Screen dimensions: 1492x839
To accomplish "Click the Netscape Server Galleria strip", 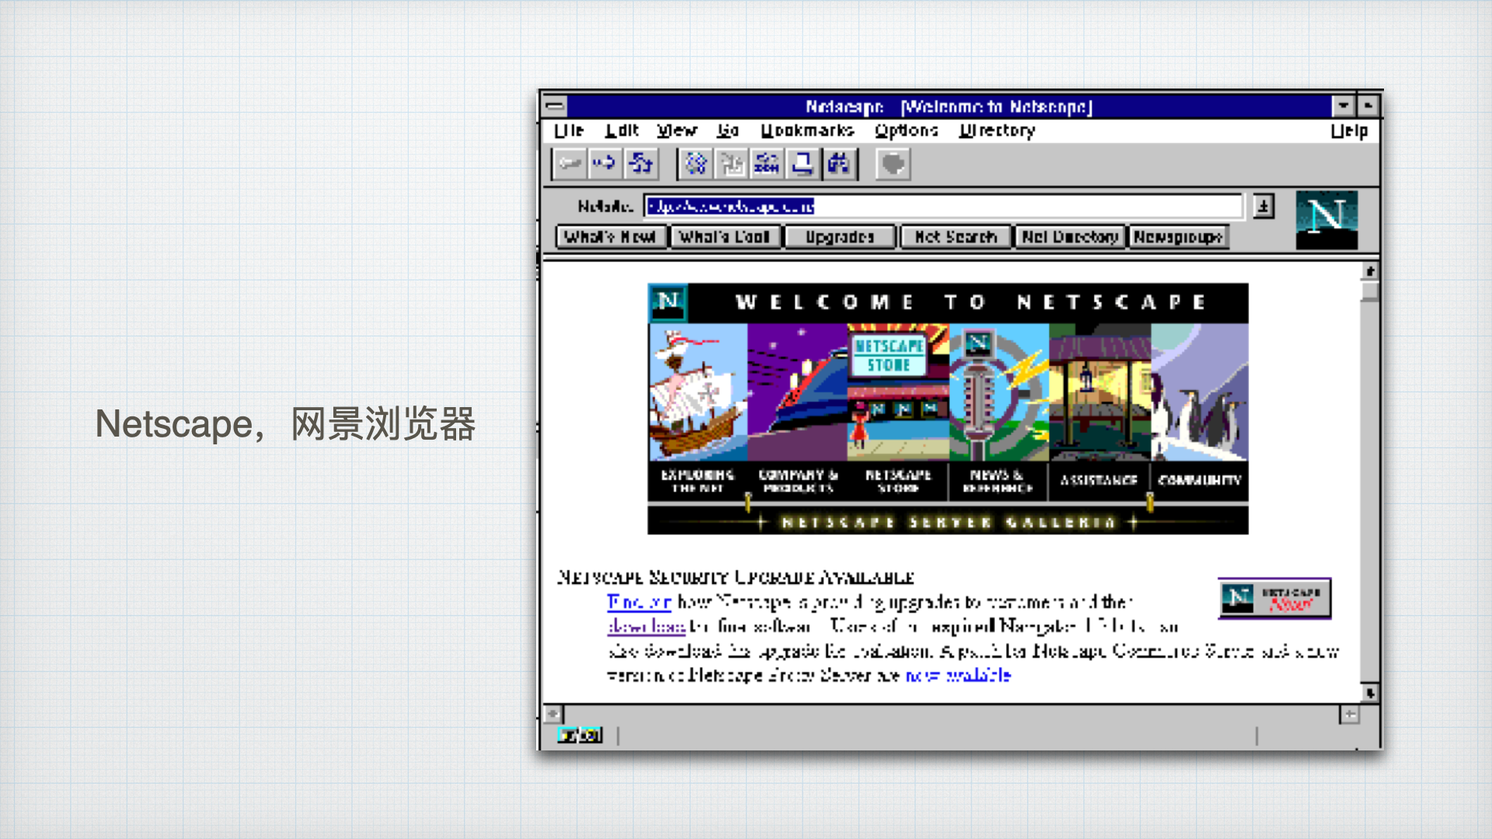I will (x=948, y=522).
